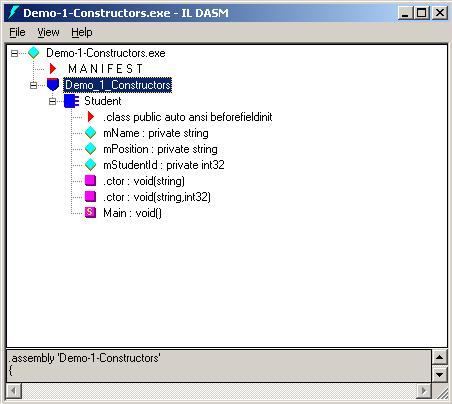Click magenta square of .ctor void(string)

[x=90, y=181]
